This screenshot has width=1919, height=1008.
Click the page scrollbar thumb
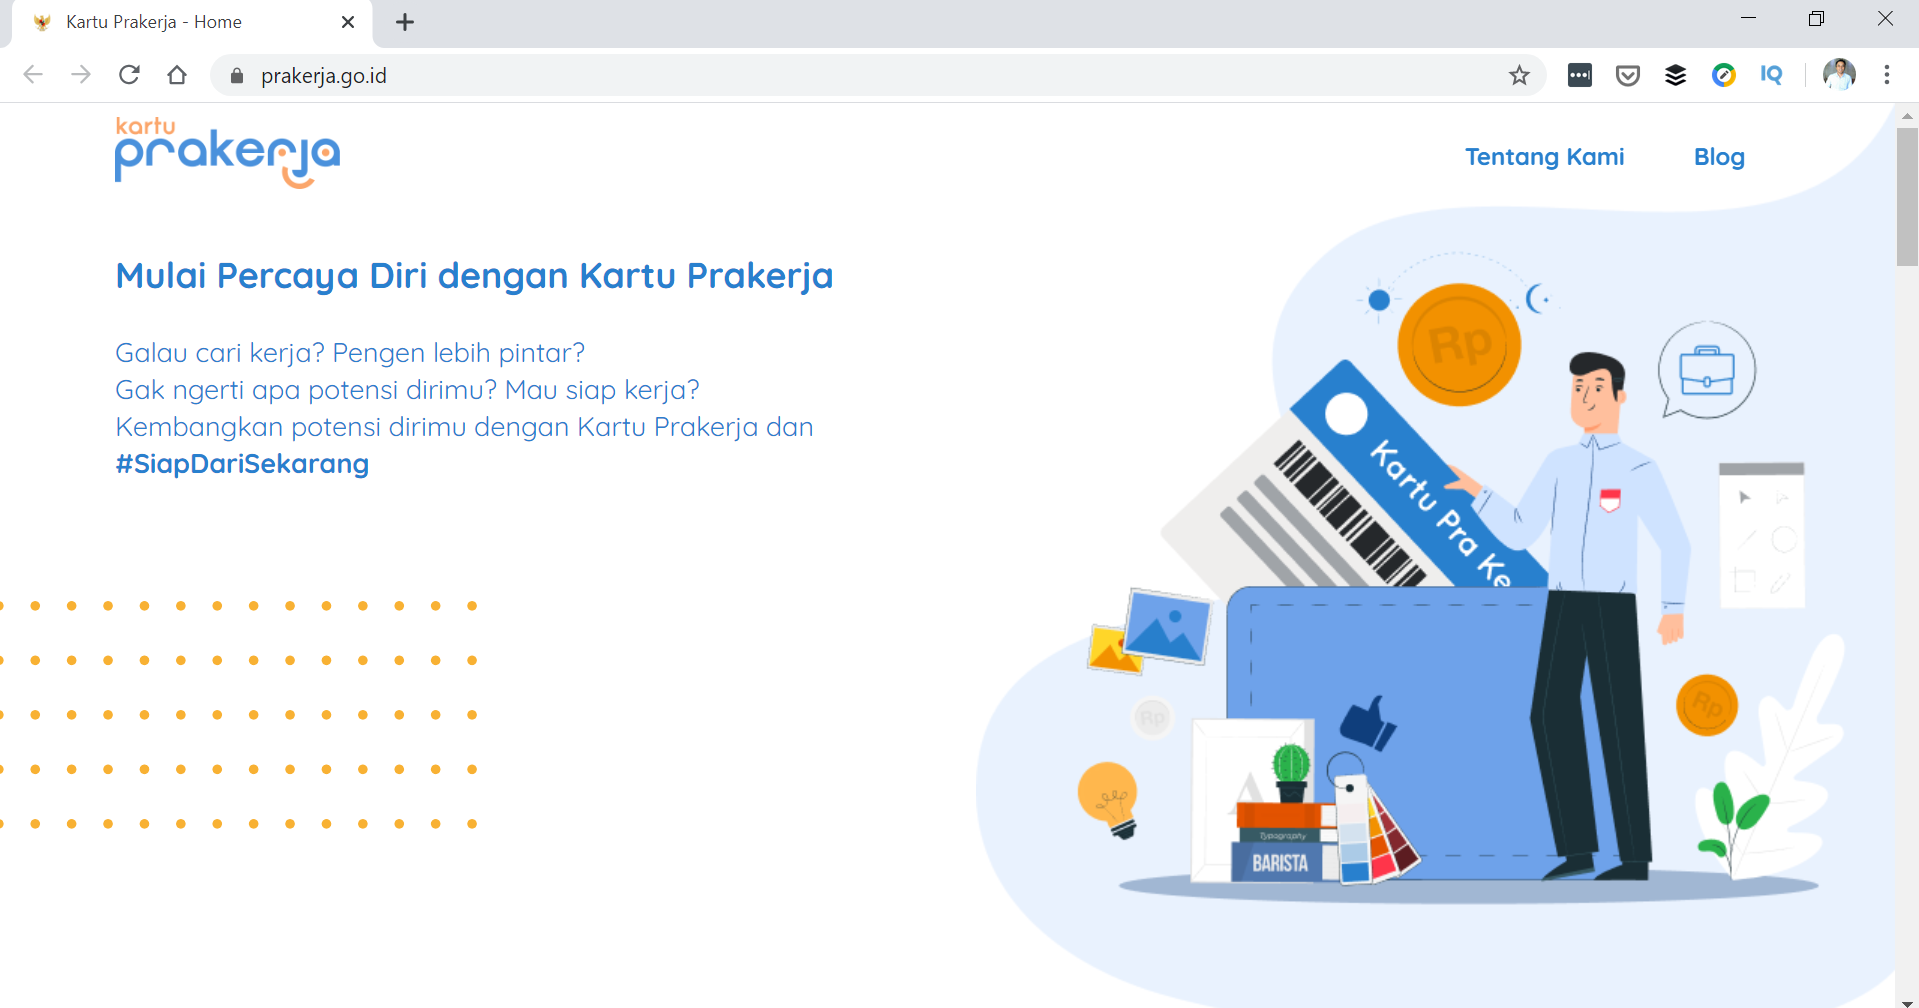1907,197
